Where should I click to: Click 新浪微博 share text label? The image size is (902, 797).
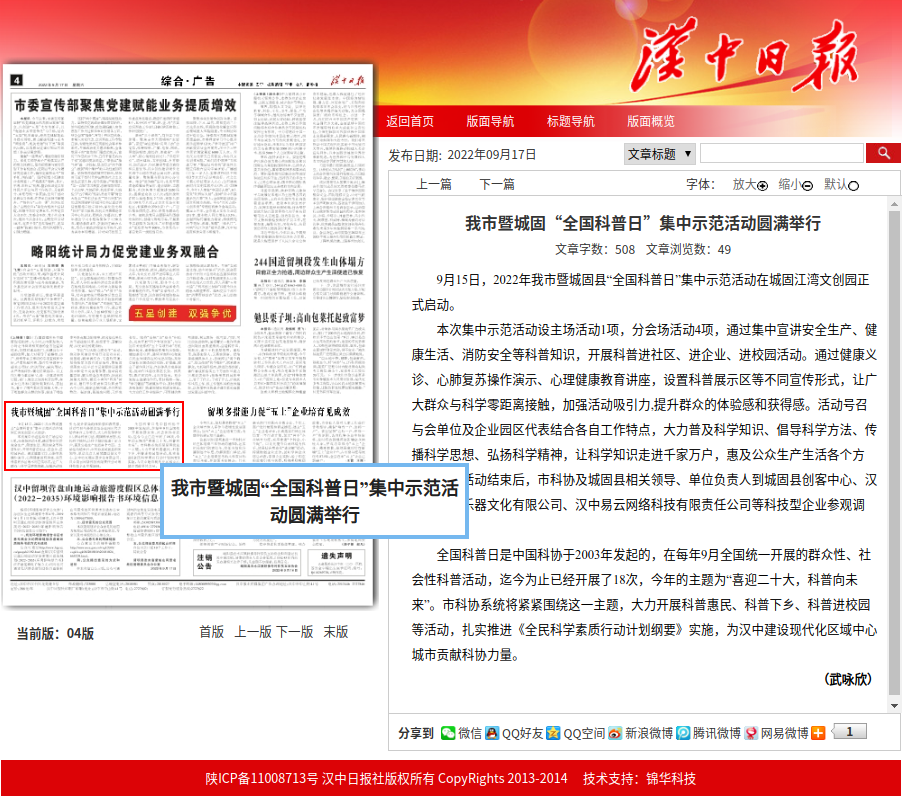click(649, 733)
